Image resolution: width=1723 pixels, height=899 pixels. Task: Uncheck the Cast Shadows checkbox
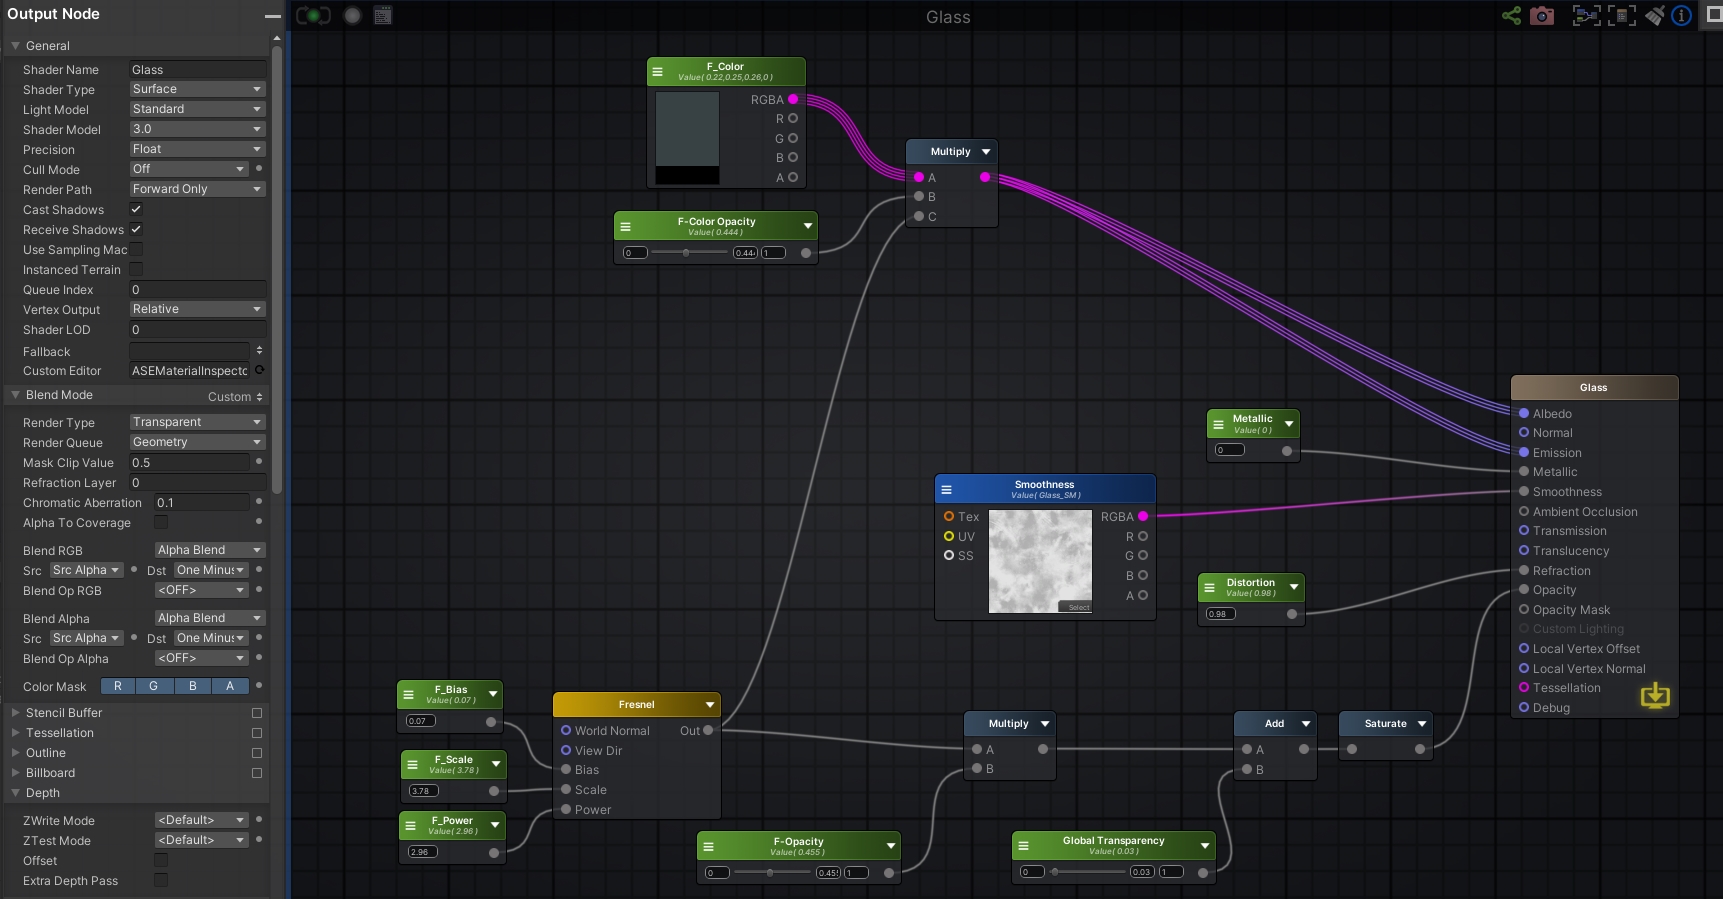coord(136,209)
